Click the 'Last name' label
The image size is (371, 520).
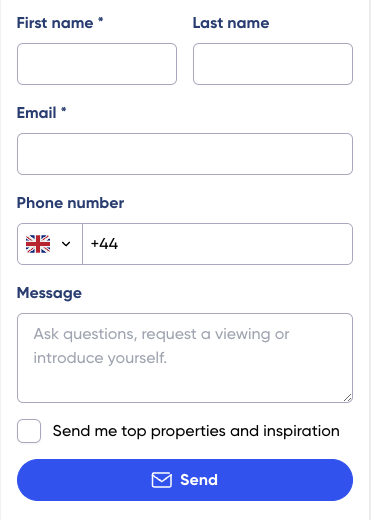[231, 23]
